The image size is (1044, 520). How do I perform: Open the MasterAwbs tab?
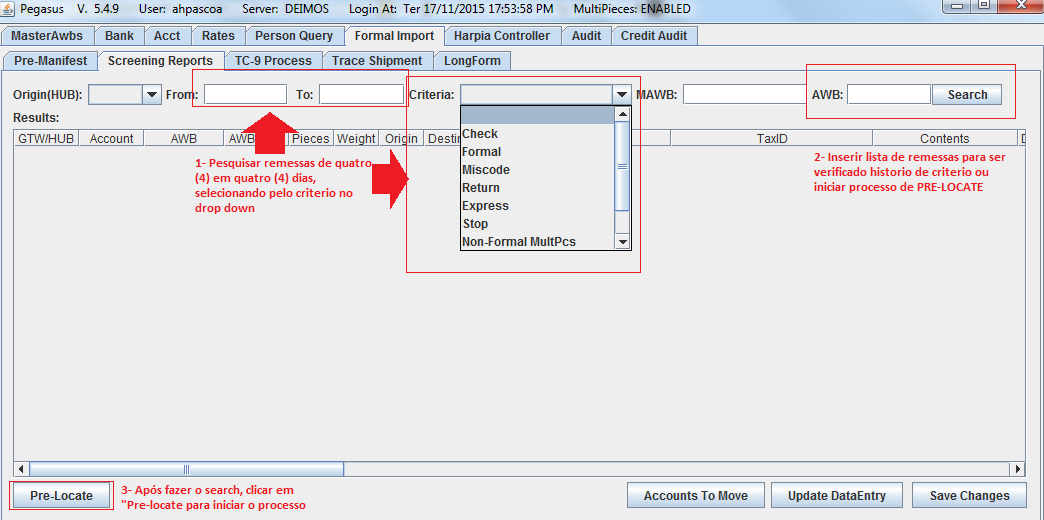click(48, 36)
